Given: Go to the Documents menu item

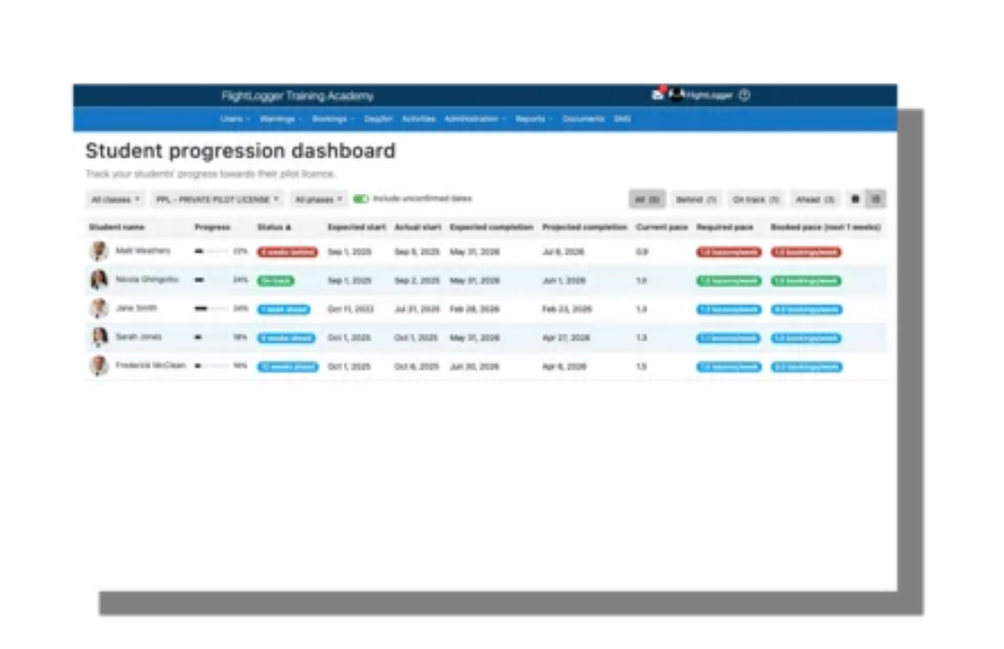Looking at the screenshot, I should 583,119.
